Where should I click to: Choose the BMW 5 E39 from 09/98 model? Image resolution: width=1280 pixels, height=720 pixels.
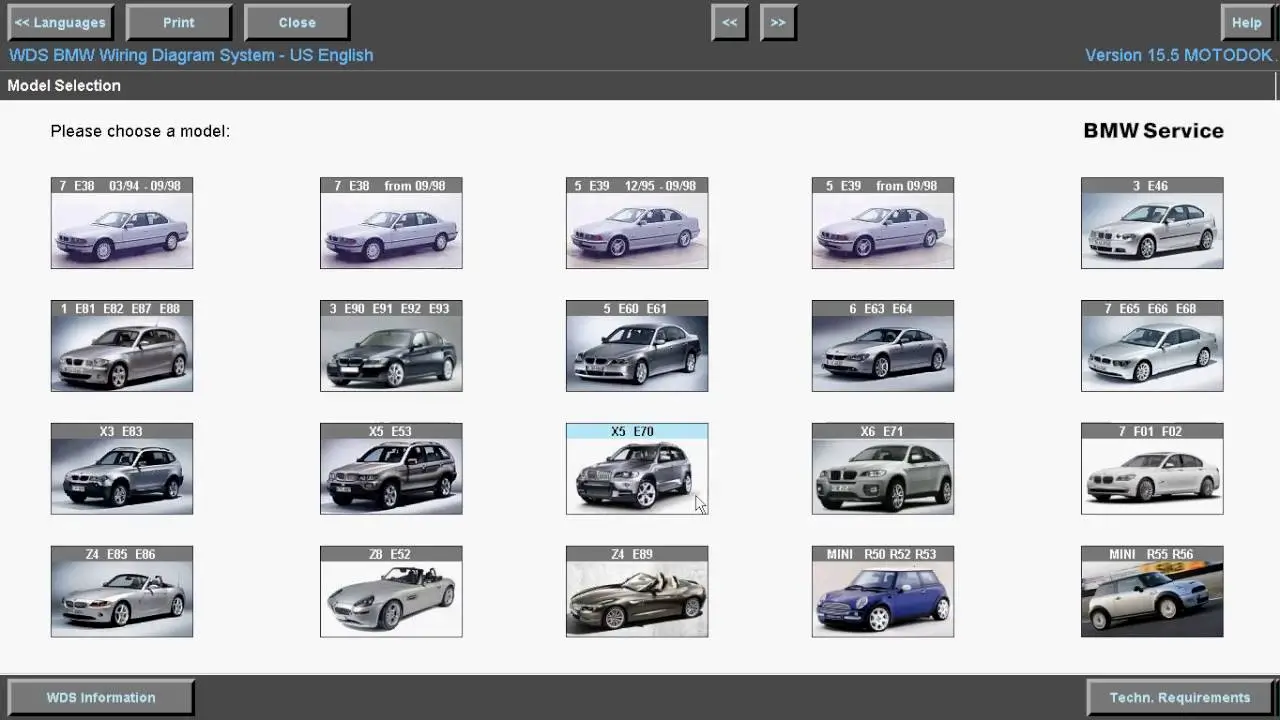(882, 222)
